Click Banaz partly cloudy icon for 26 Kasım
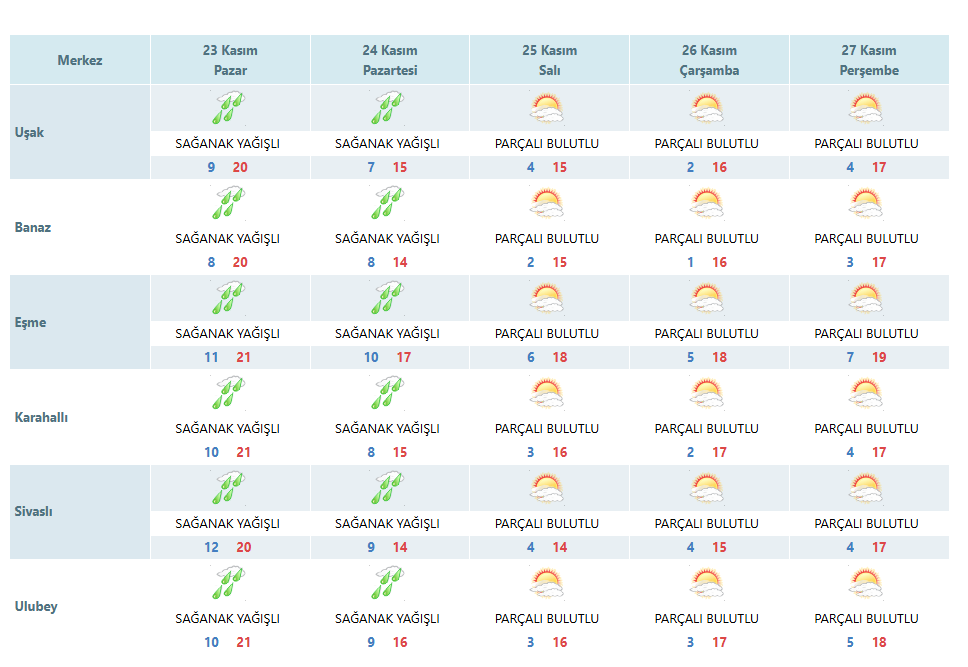Image resolution: width=968 pixels, height=667 pixels. [x=707, y=203]
